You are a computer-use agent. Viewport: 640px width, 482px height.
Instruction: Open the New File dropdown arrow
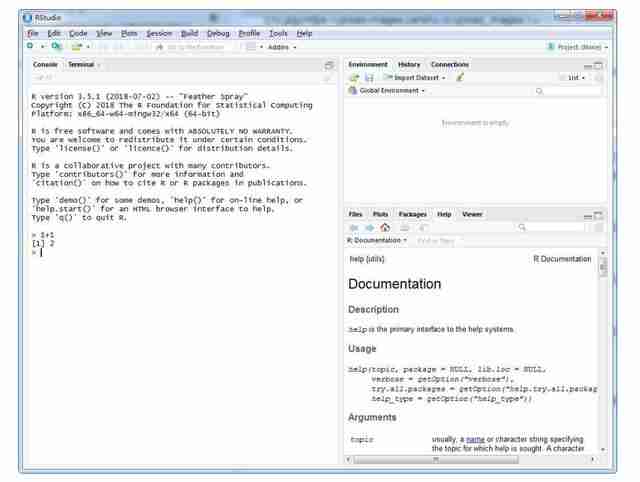click(x=42, y=47)
